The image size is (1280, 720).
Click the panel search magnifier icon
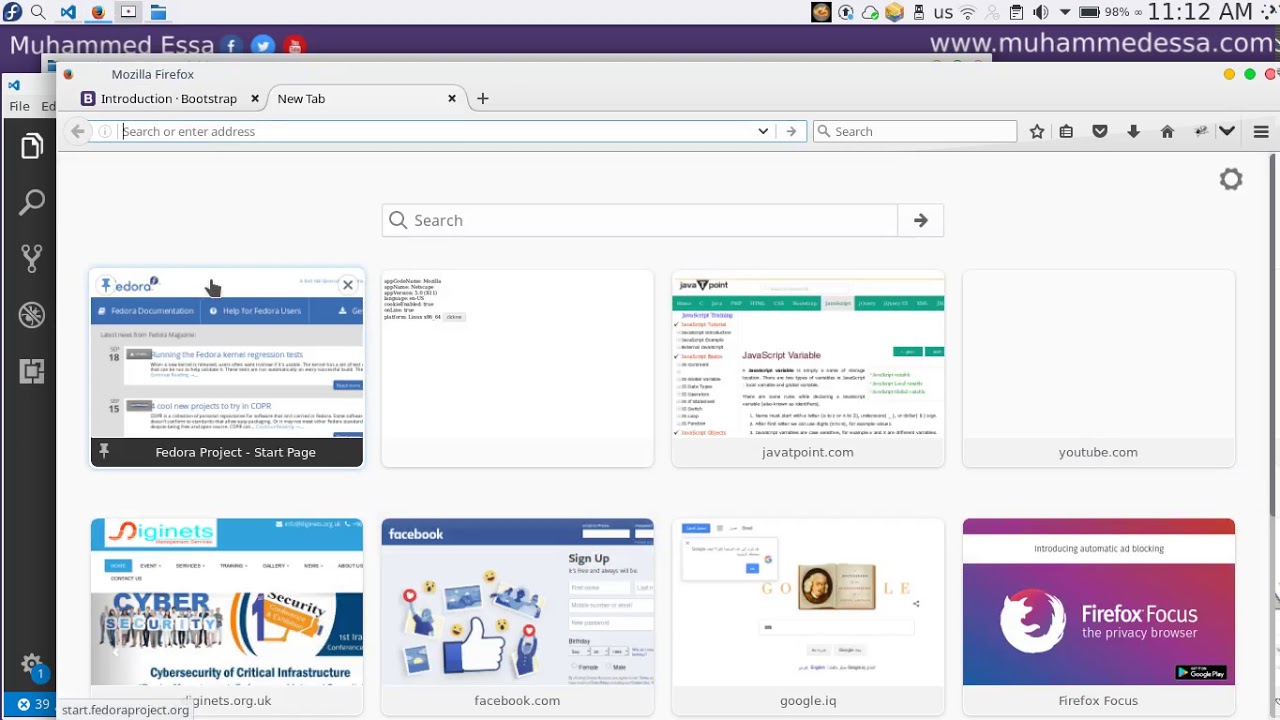38,12
